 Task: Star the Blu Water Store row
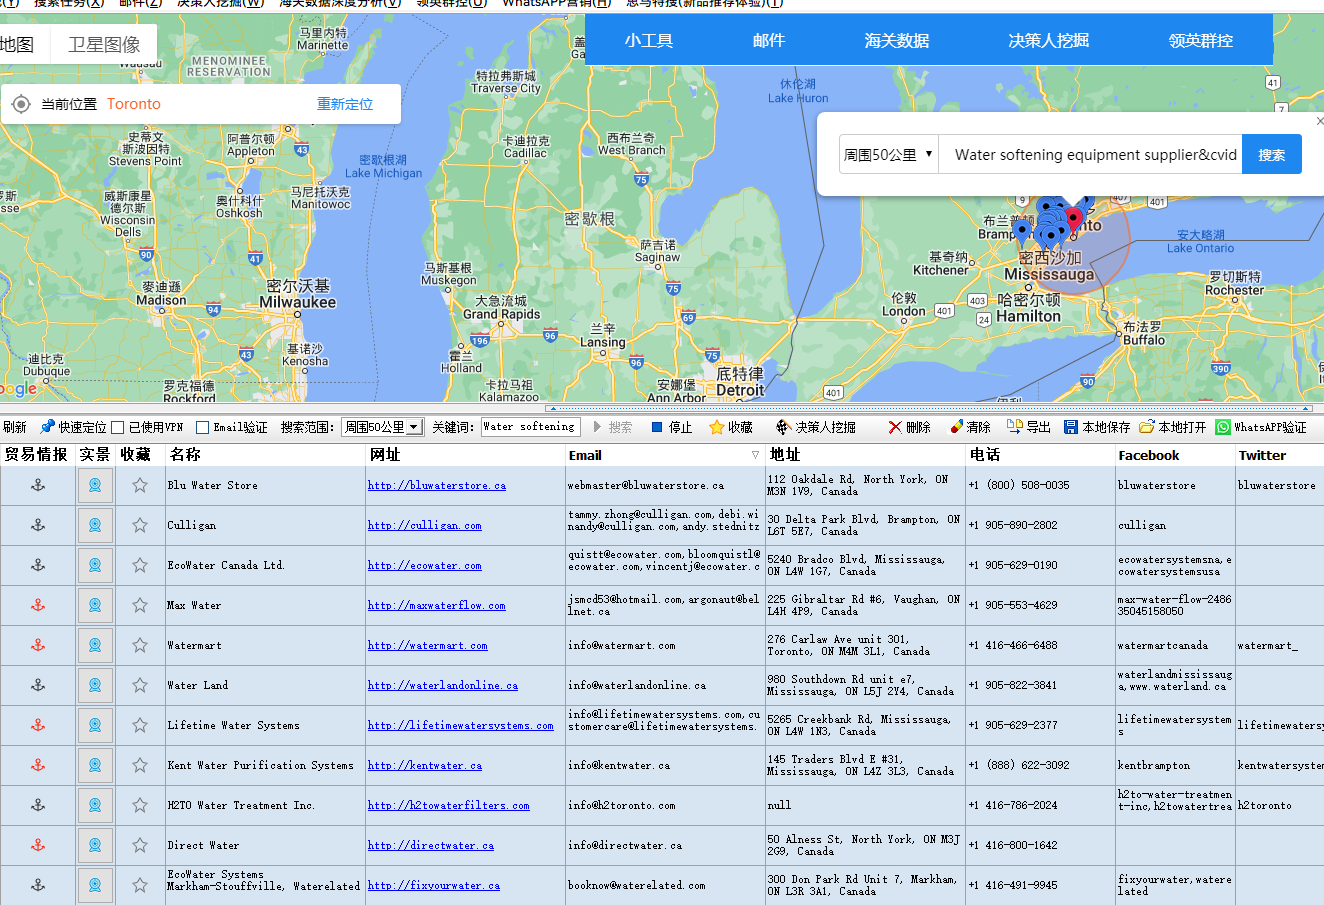tap(140, 485)
